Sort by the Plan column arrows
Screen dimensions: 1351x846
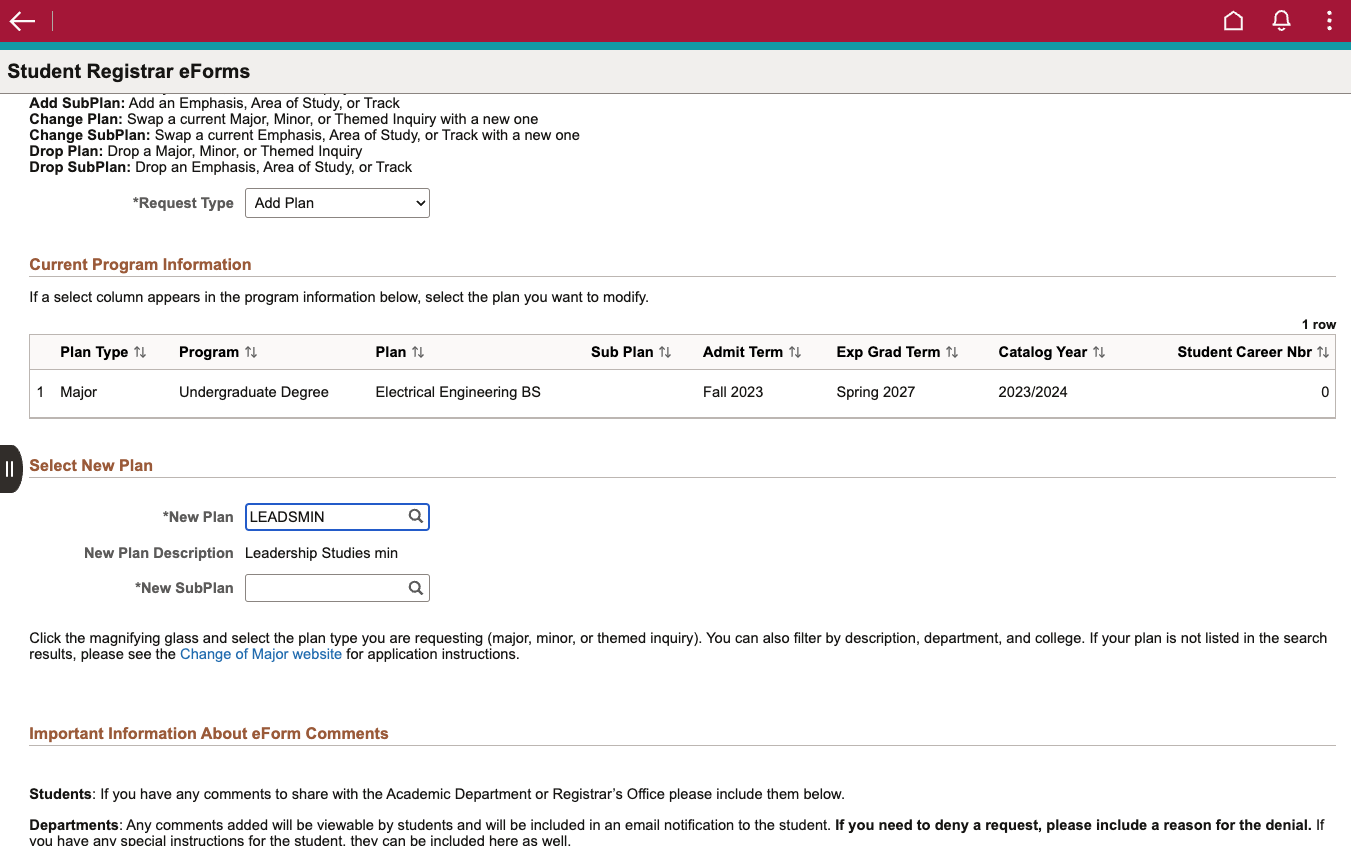click(x=418, y=352)
